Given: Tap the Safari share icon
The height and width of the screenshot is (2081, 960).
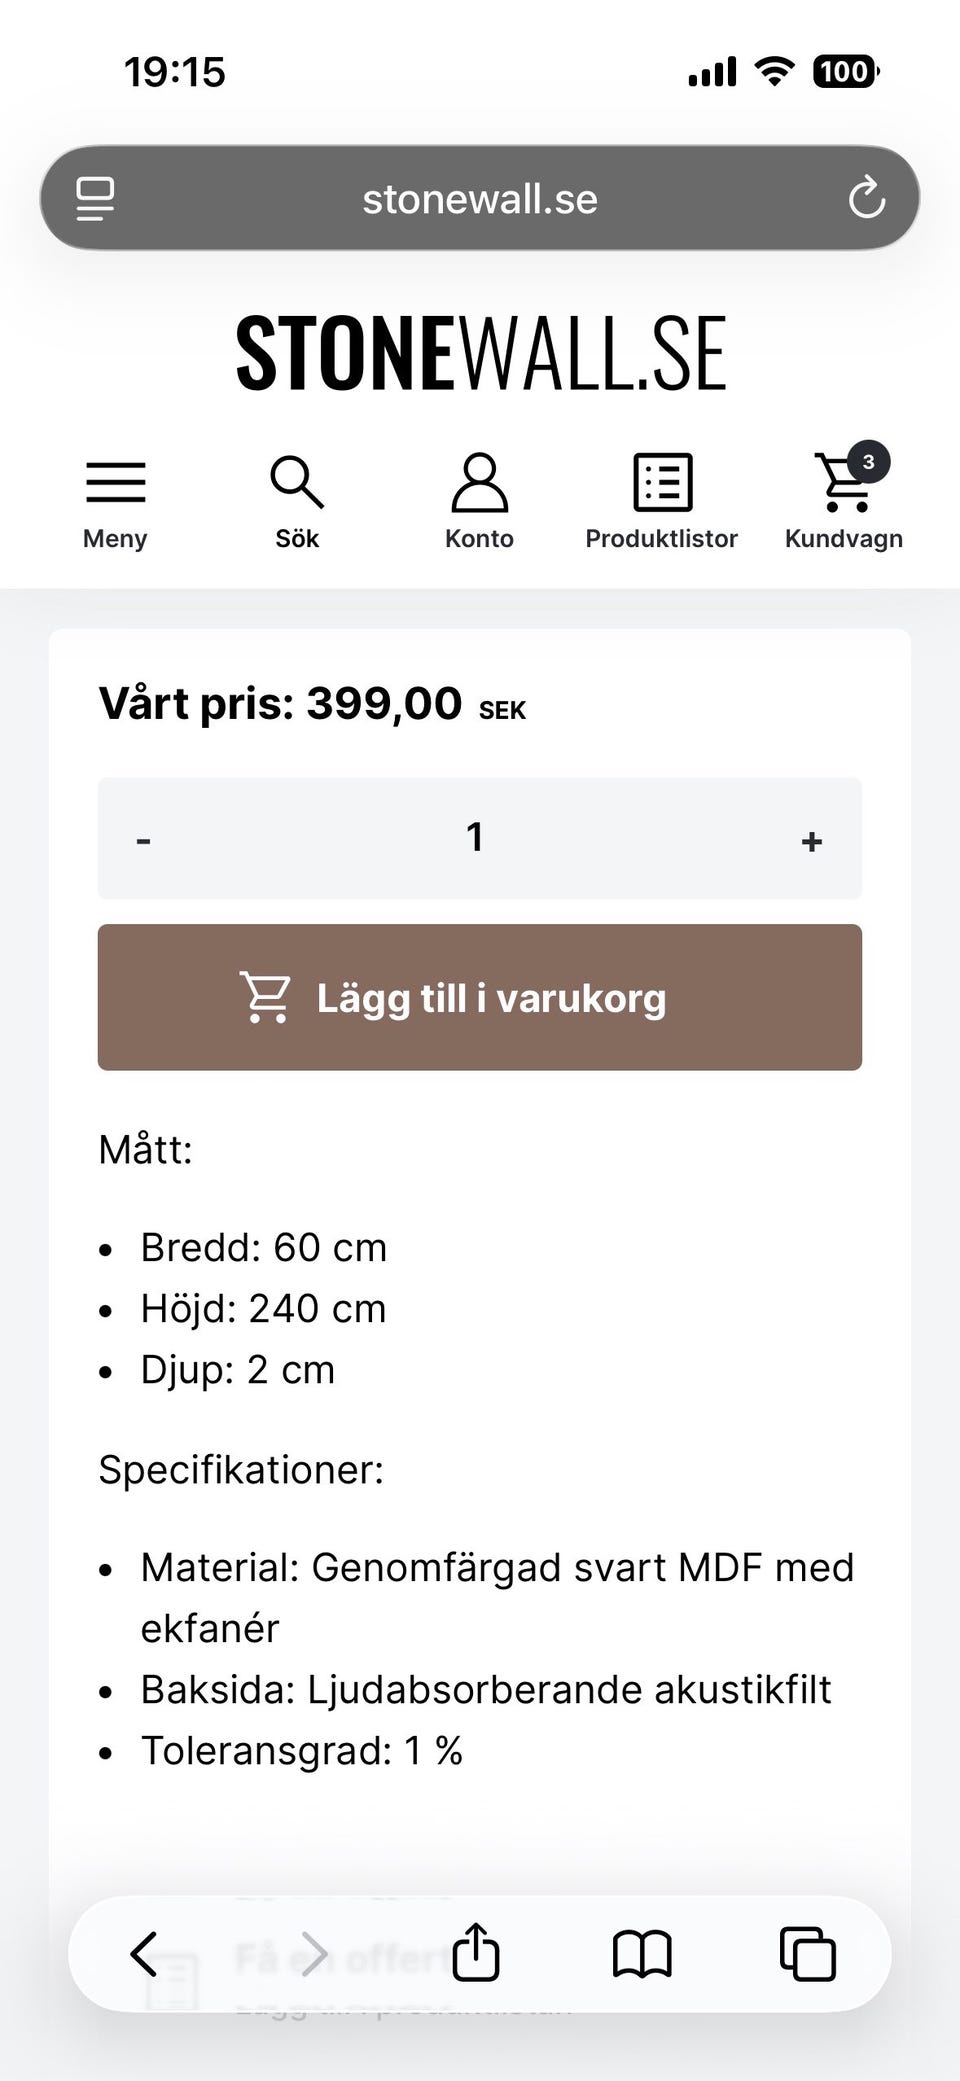Looking at the screenshot, I should tap(475, 1952).
